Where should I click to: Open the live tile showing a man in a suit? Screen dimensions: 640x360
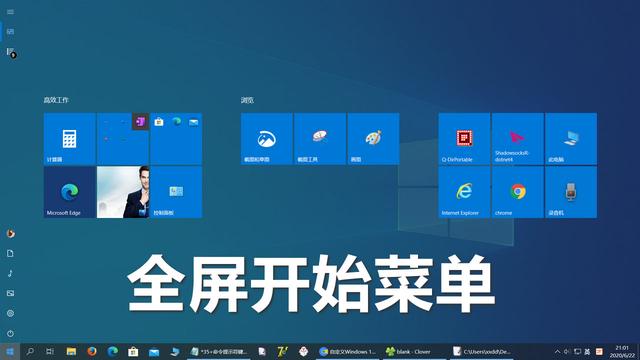tap(123, 192)
